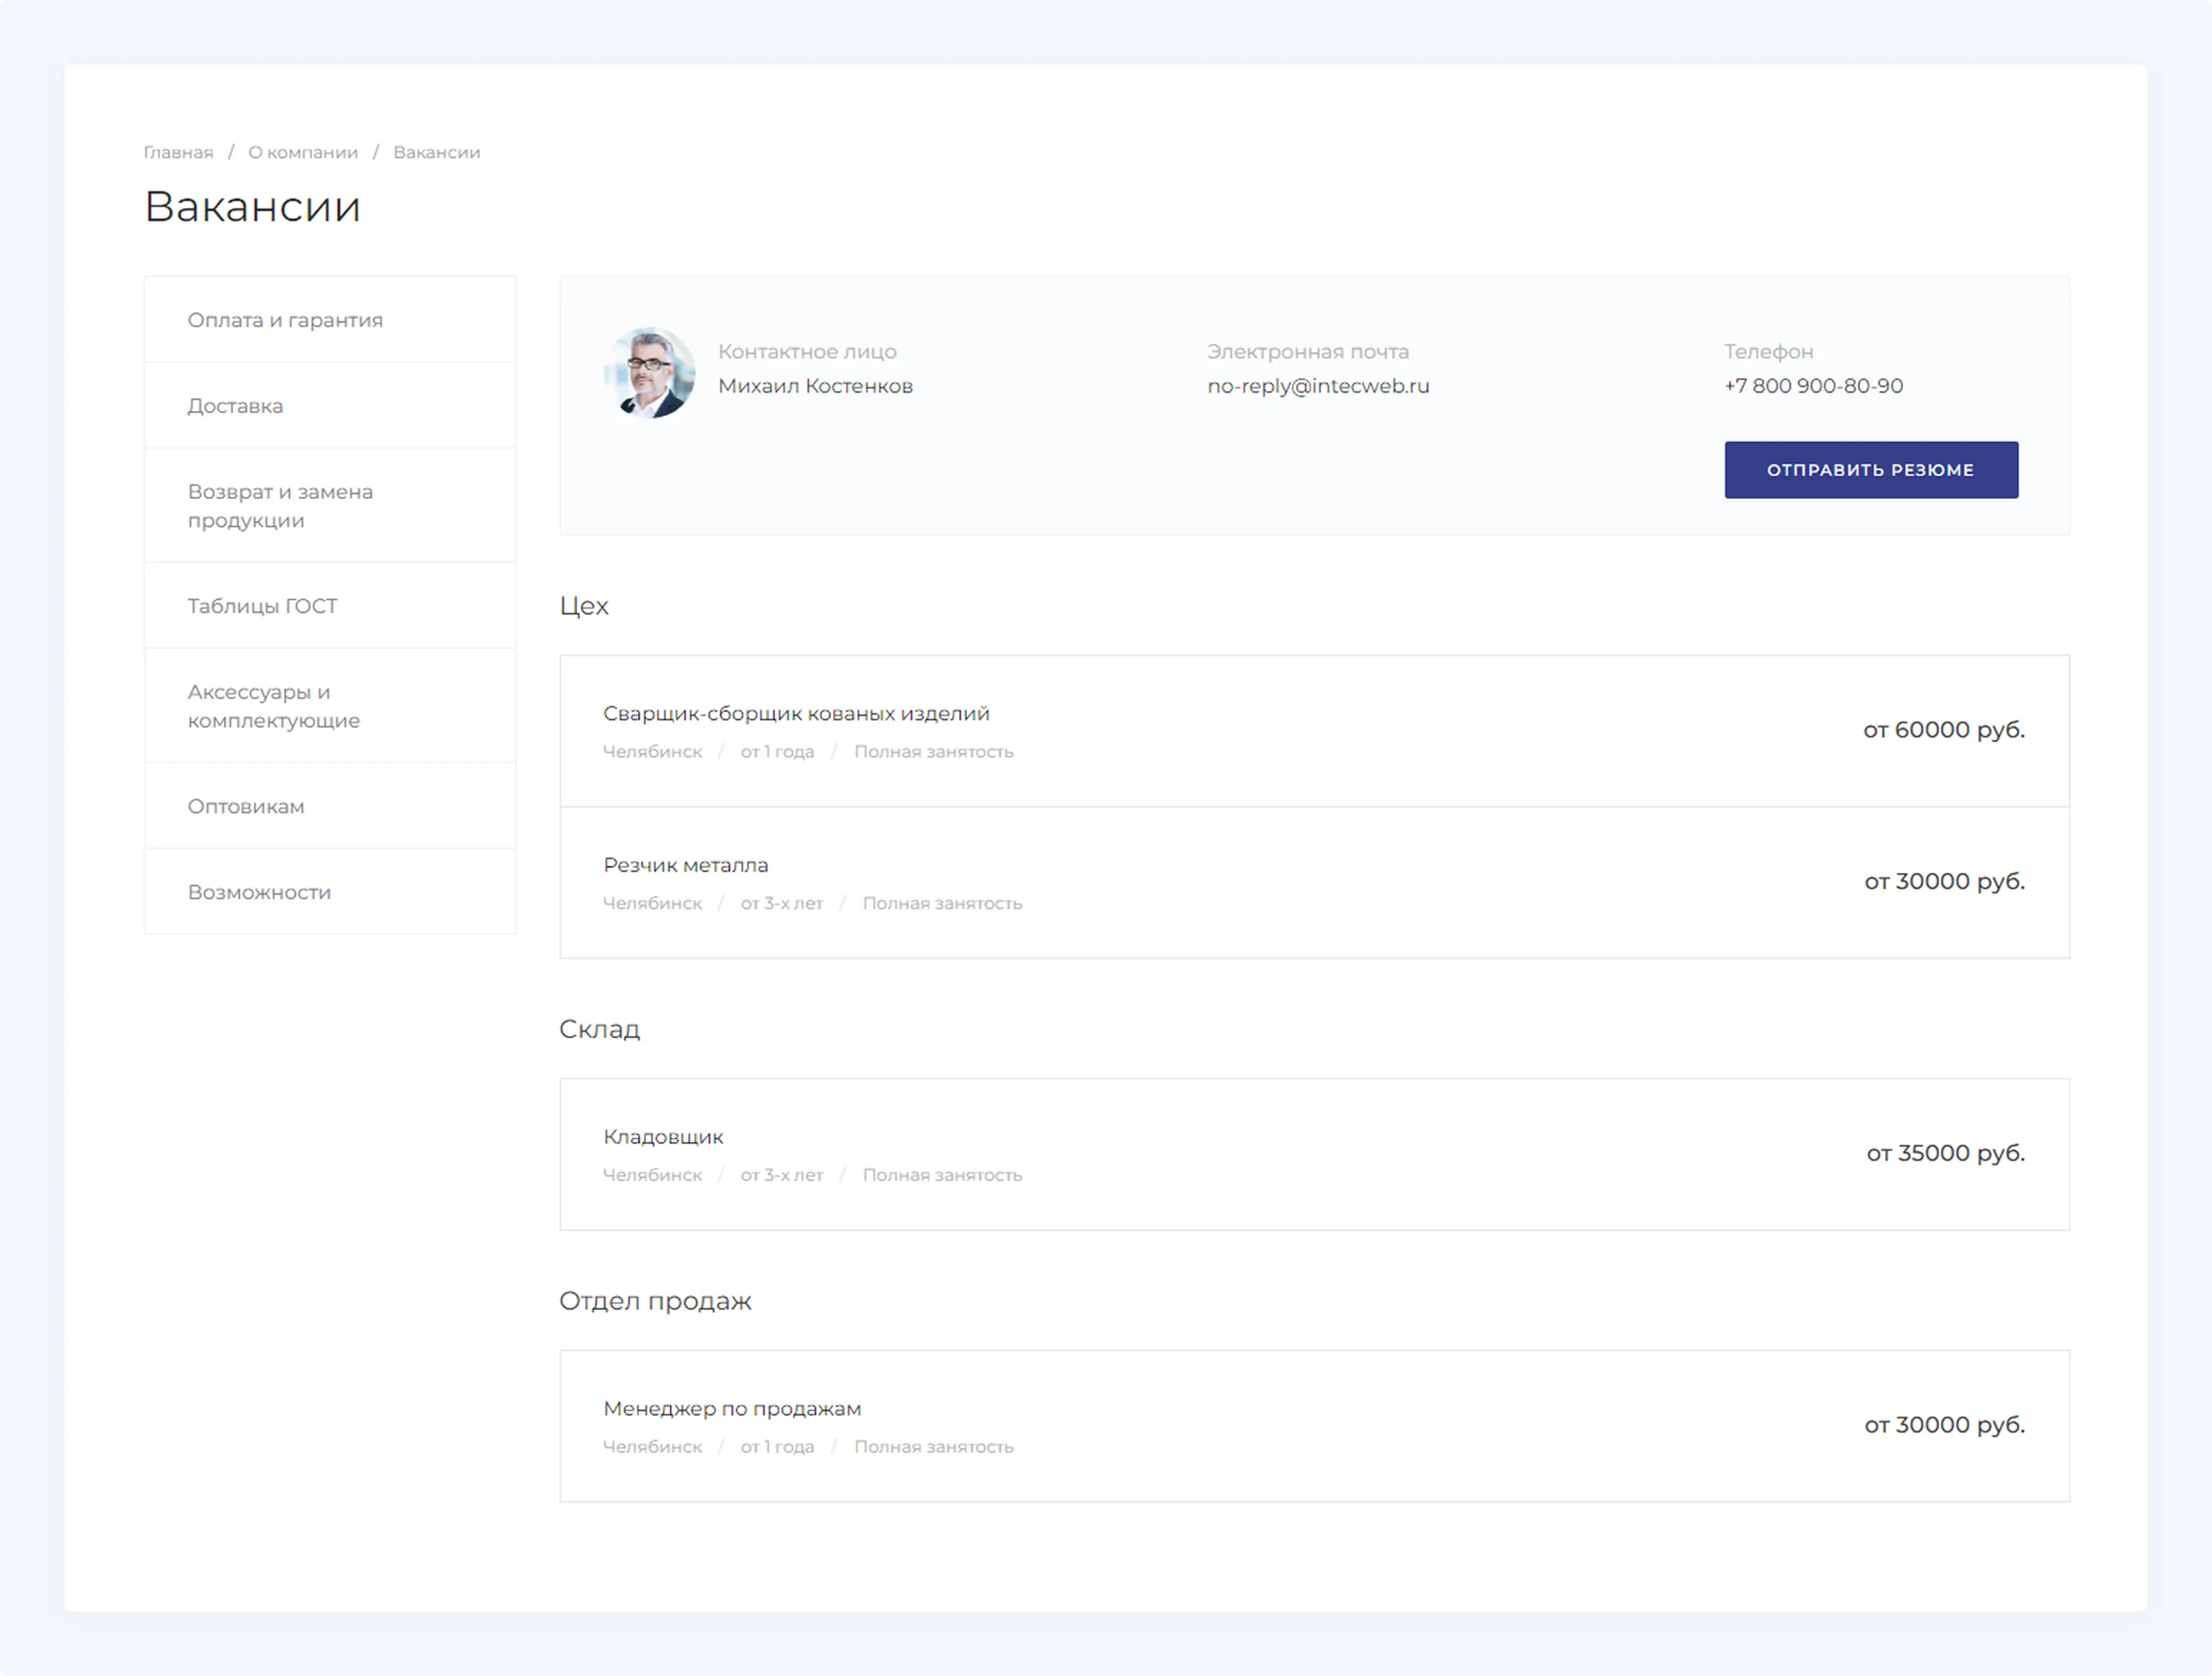Image resolution: width=2212 pixels, height=1676 pixels.
Task: Expand the Резчик металла vacancy
Action: (x=685, y=865)
